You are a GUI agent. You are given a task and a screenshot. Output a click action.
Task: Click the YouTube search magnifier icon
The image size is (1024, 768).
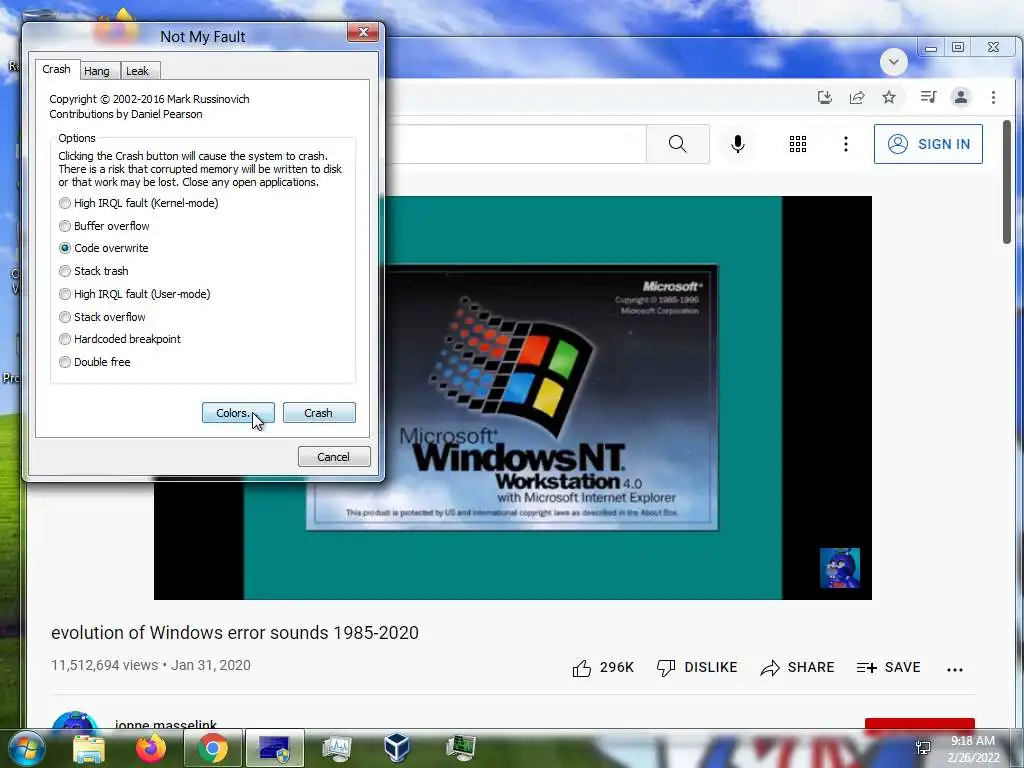coord(678,144)
